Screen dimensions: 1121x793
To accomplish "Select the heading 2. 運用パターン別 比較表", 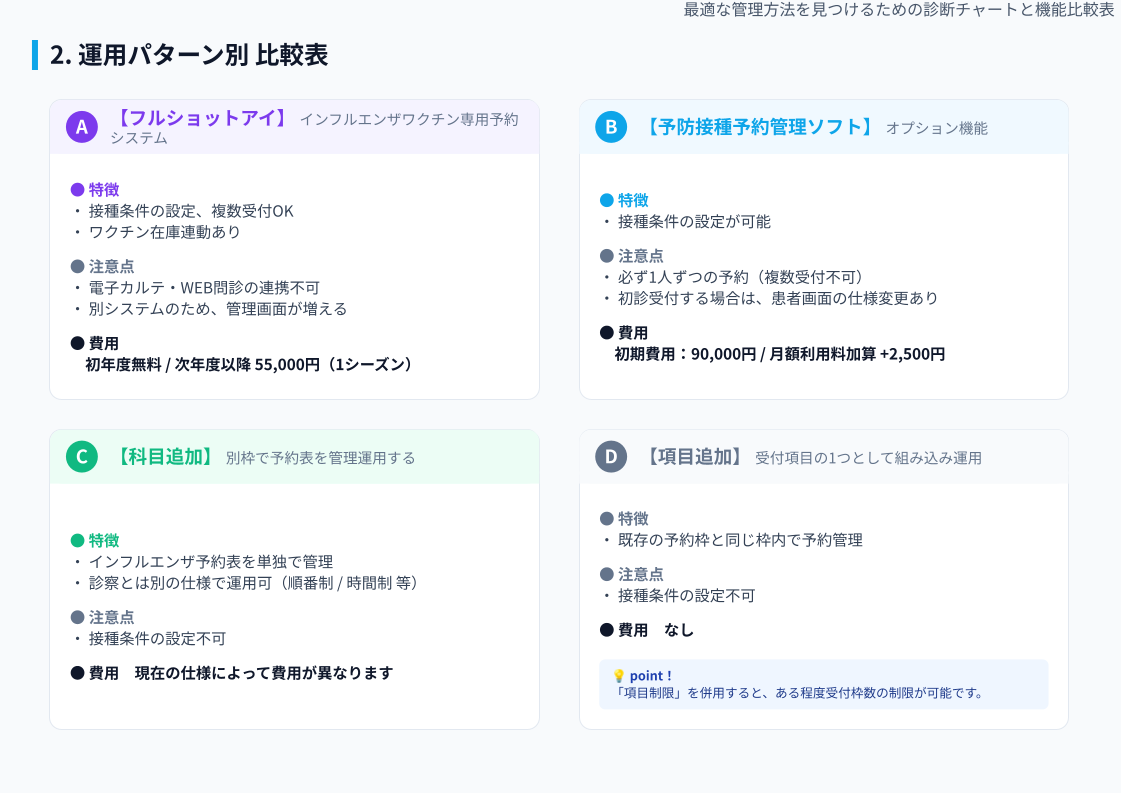I will click(189, 55).
